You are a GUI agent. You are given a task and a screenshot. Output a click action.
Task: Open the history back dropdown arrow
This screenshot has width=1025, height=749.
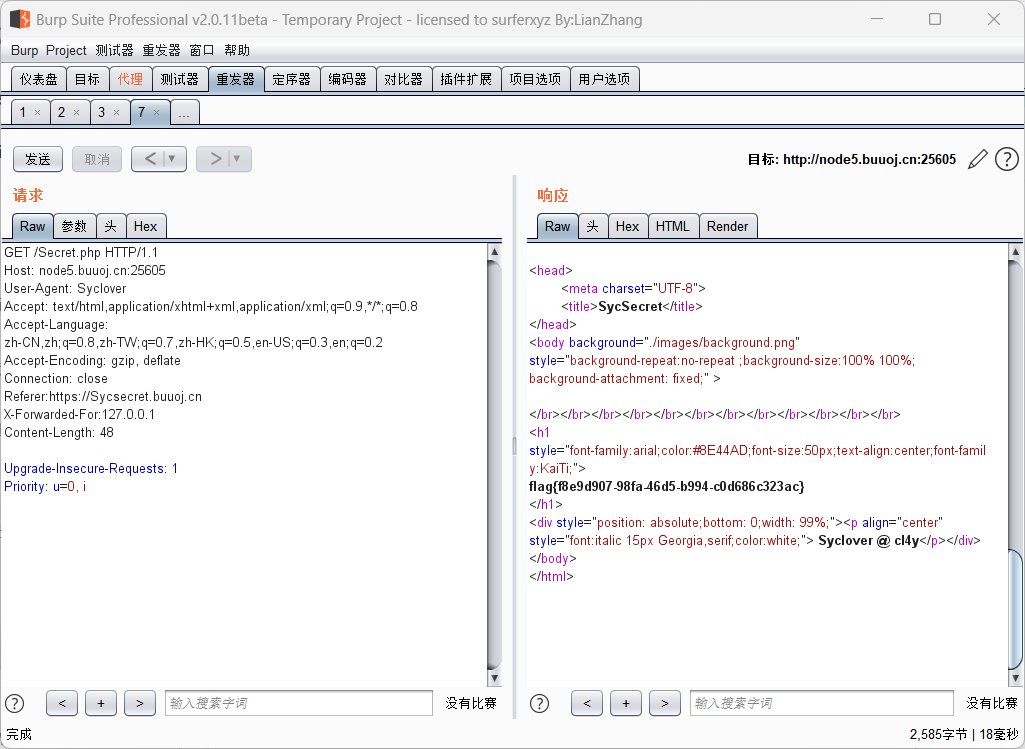tap(172, 159)
